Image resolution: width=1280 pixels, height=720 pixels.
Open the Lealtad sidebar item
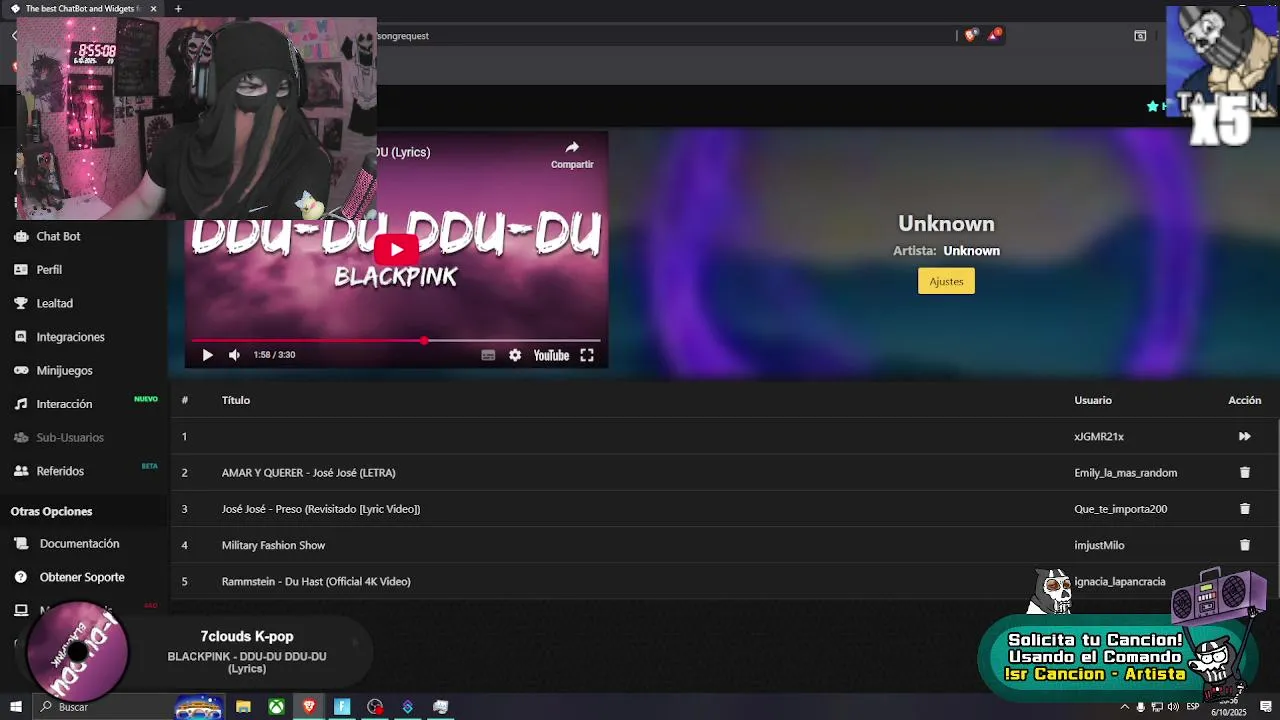(54, 303)
